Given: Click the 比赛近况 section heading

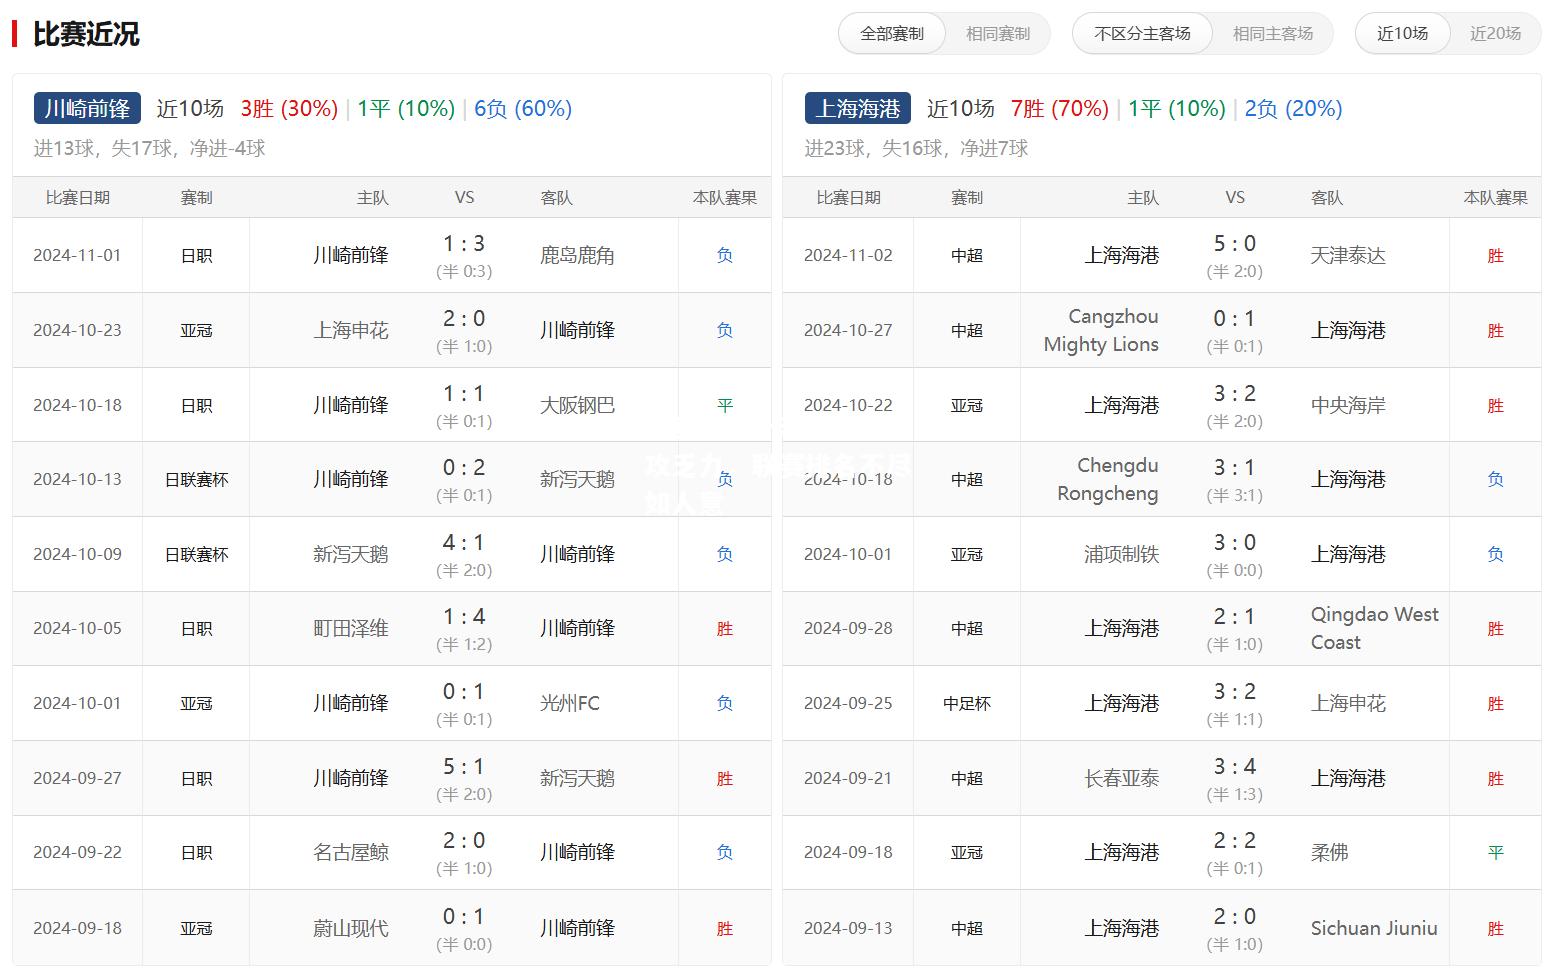Looking at the screenshot, I should pyautogui.click(x=86, y=34).
